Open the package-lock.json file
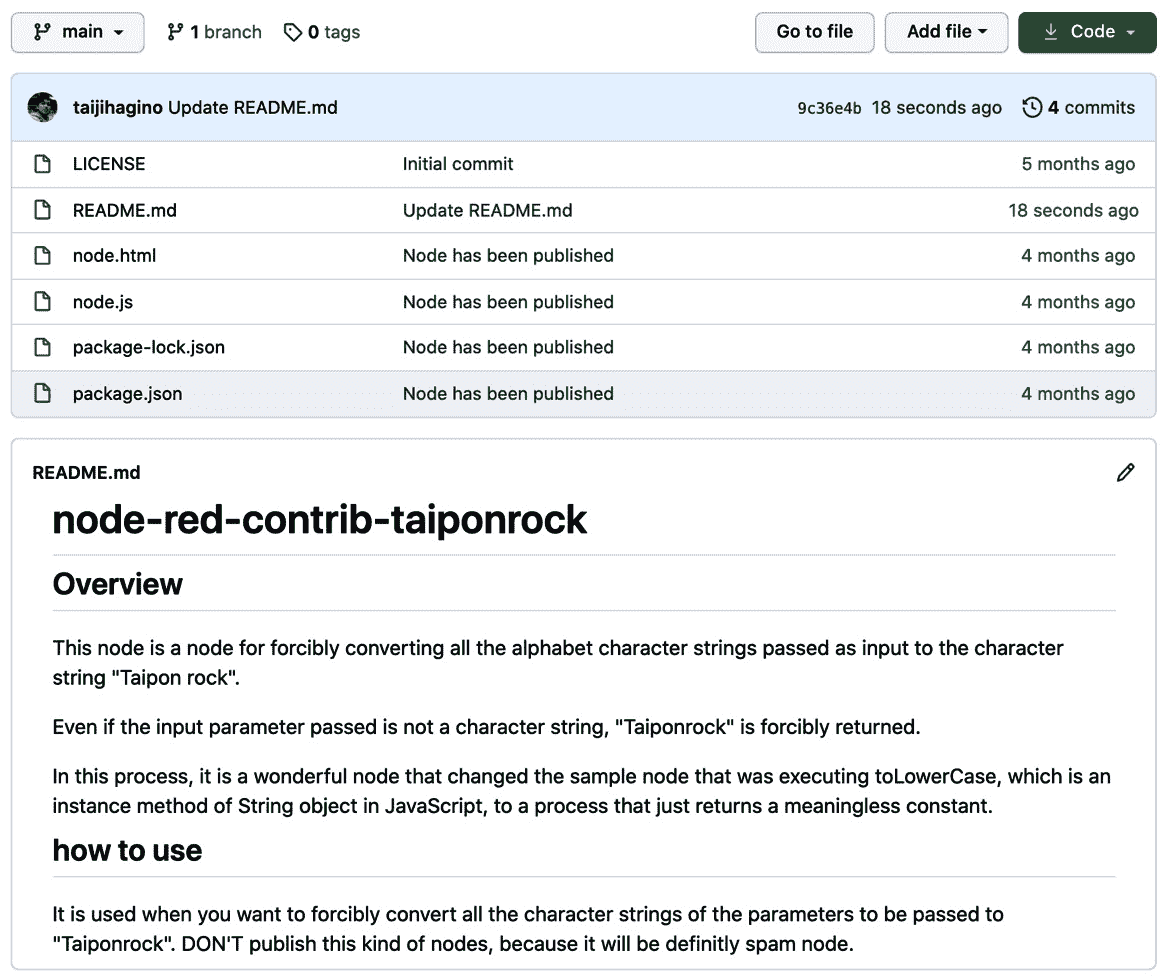 pos(147,347)
